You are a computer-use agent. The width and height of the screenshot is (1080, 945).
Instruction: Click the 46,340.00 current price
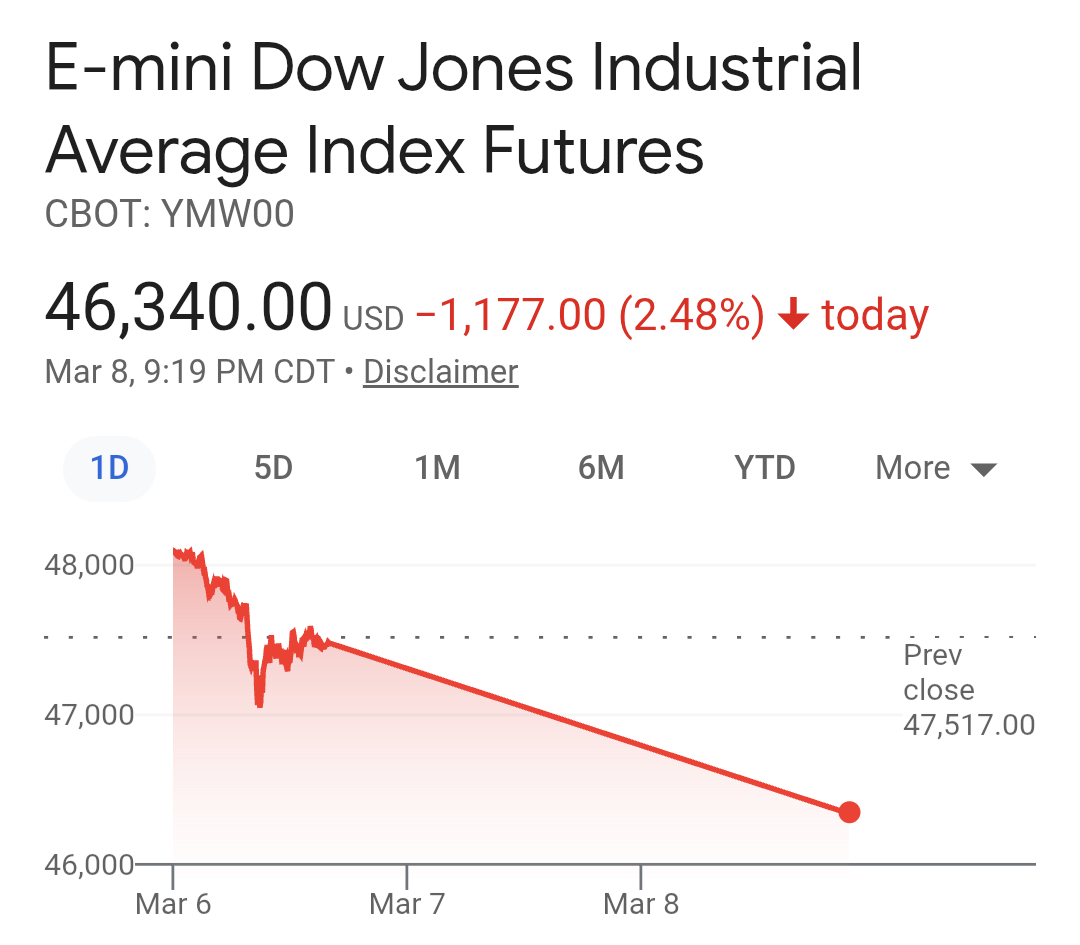(188, 308)
